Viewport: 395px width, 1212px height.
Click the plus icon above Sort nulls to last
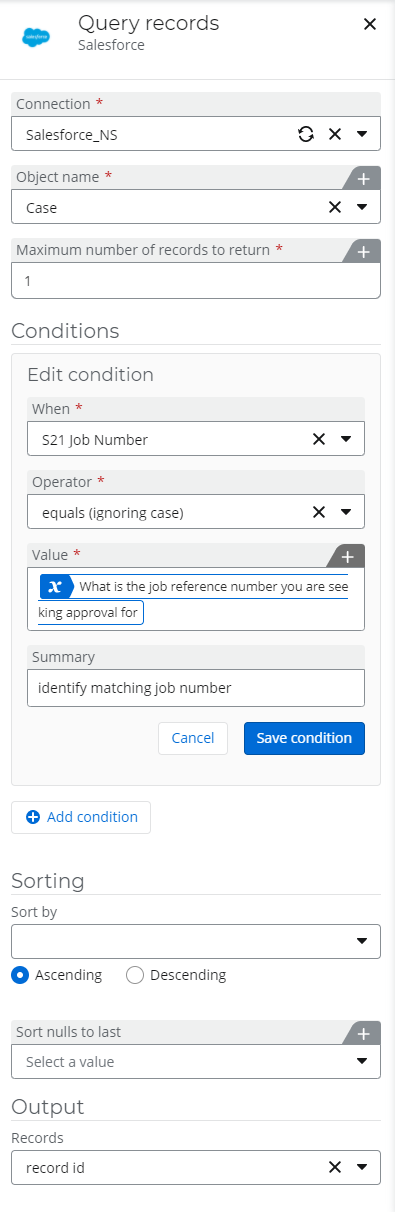(x=363, y=1033)
